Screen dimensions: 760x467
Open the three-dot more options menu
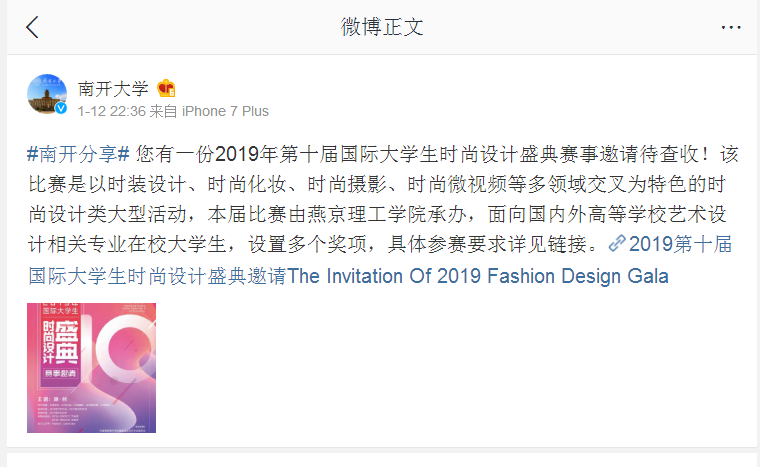click(x=731, y=27)
